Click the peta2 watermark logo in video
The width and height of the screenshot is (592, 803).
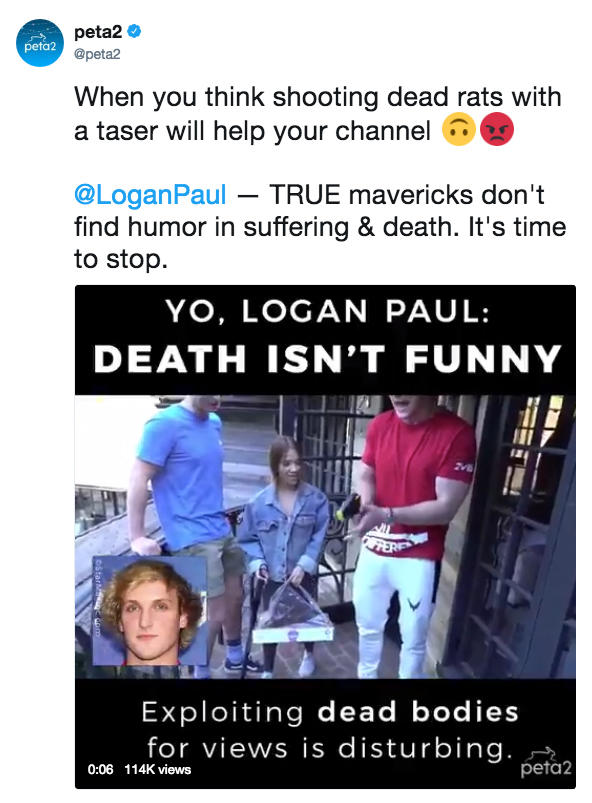tap(545, 763)
